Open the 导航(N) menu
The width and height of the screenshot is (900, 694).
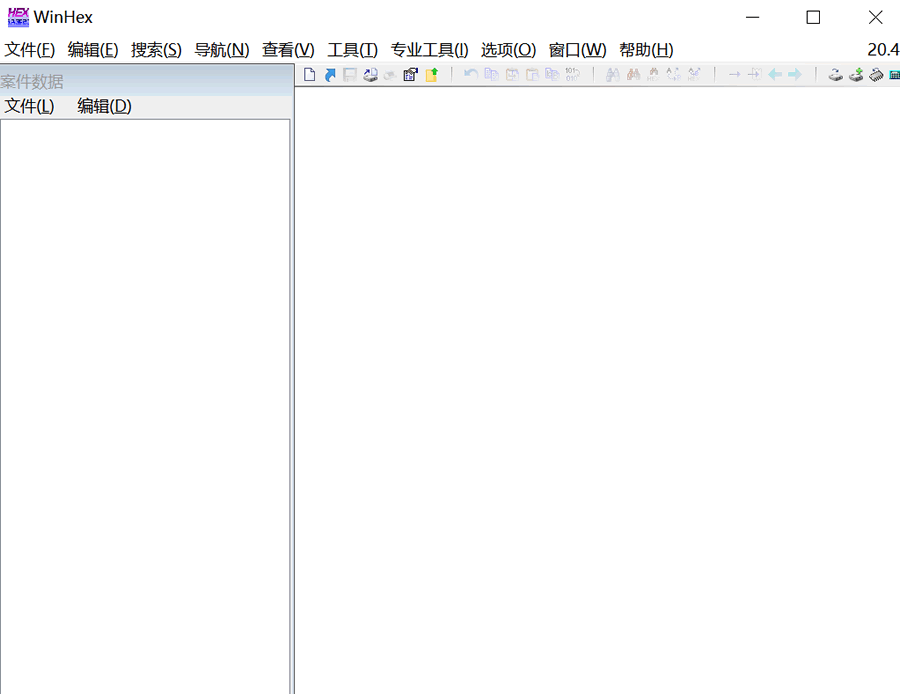(x=221, y=50)
